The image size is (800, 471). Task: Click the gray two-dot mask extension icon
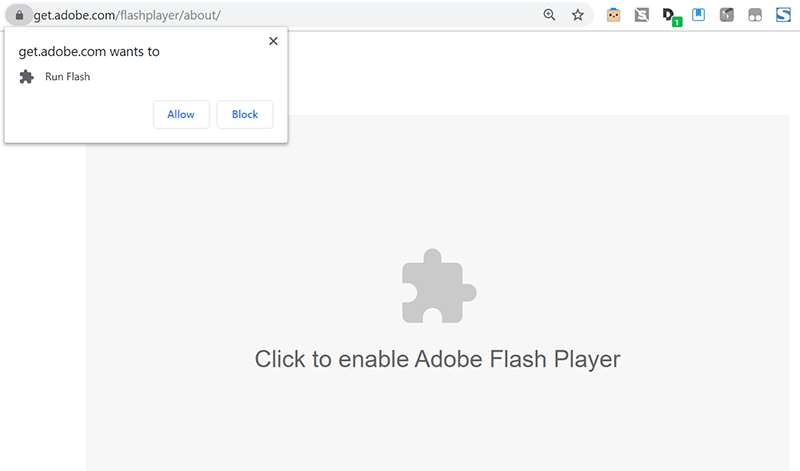click(755, 15)
